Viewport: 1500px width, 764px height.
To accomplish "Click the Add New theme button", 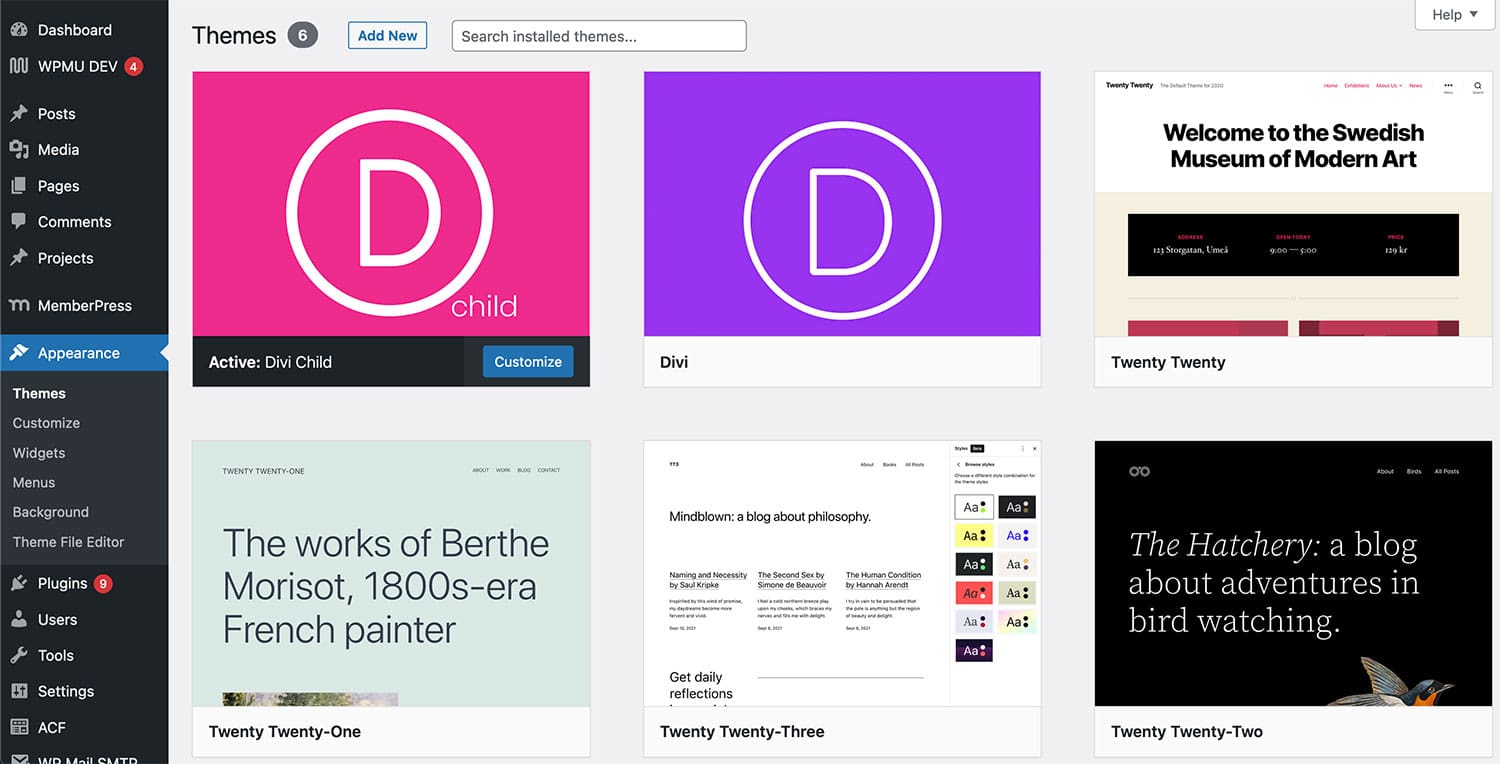I will point(388,36).
